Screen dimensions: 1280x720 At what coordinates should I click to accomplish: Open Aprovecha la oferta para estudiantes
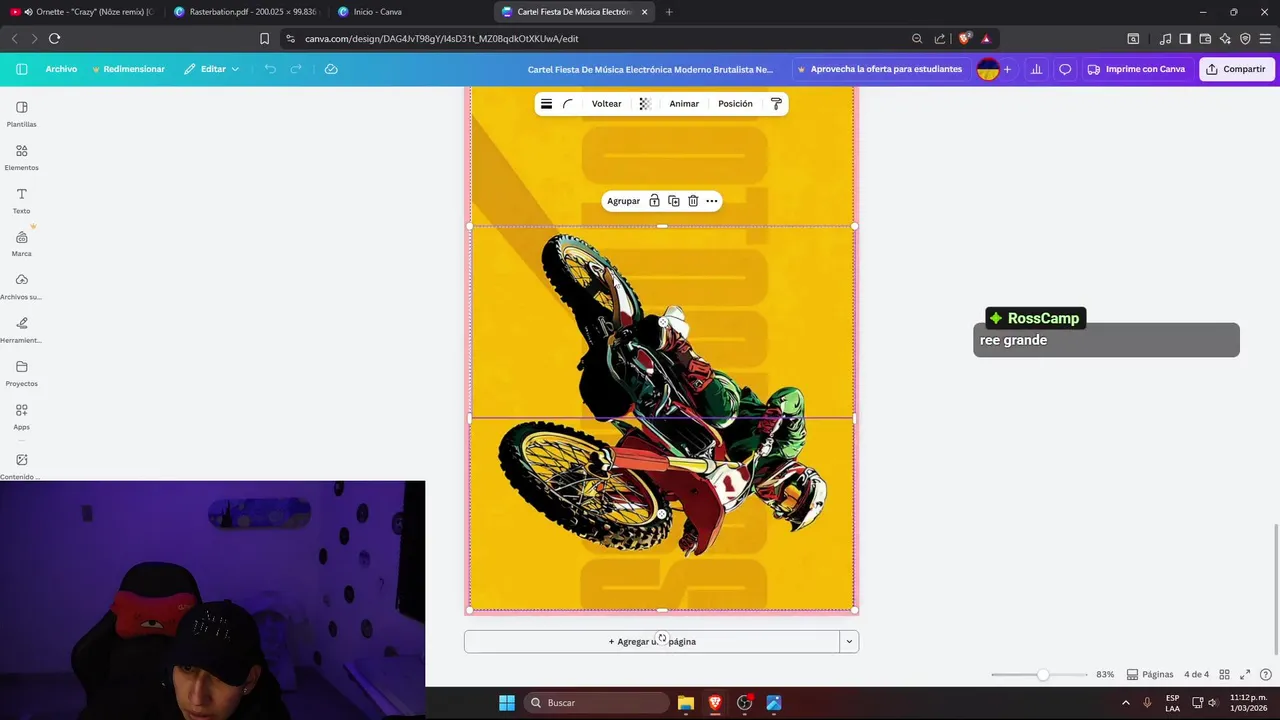(x=880, y=69)
